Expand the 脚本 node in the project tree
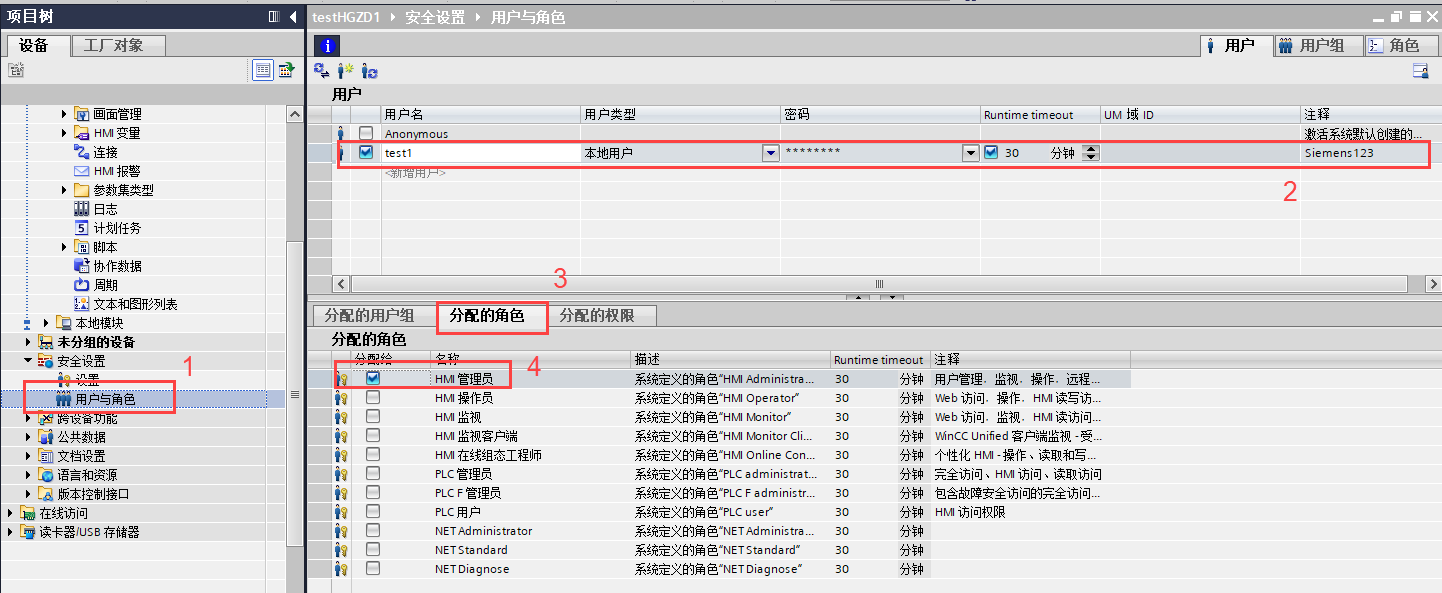Viewport: 1442px width, 593px height. (64, 246)
